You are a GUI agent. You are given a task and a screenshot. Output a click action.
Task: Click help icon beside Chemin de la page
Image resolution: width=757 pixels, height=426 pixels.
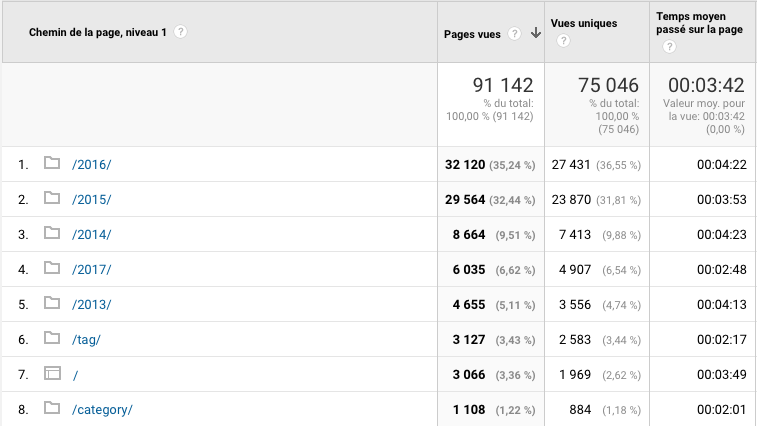[x=181, y=32]
